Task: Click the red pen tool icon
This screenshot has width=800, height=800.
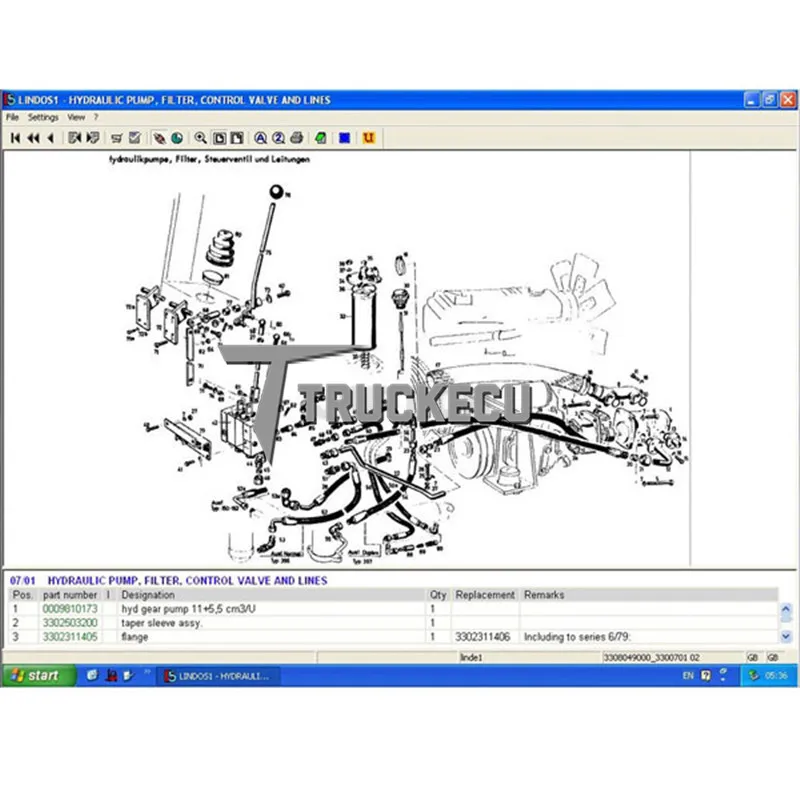Action: click(x=159, y=138)
